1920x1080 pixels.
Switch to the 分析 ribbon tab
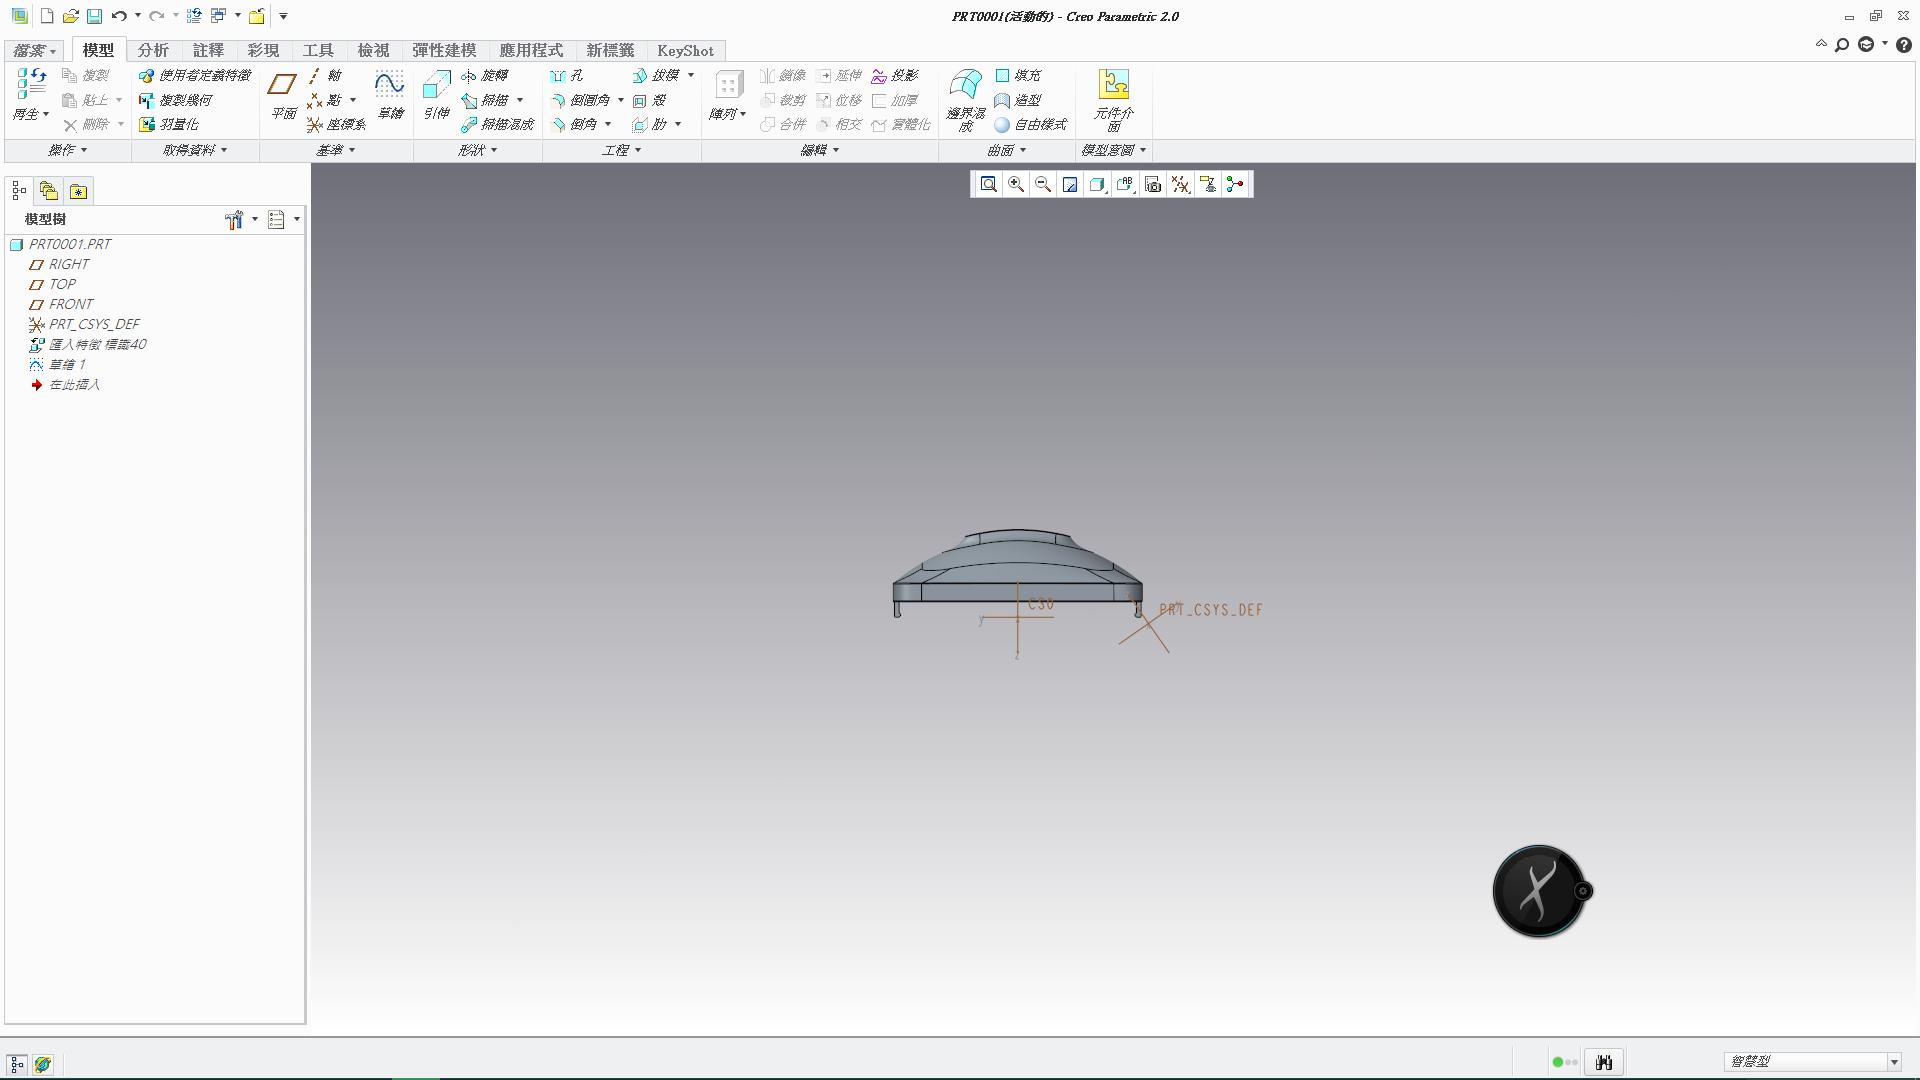pos(153,51)
